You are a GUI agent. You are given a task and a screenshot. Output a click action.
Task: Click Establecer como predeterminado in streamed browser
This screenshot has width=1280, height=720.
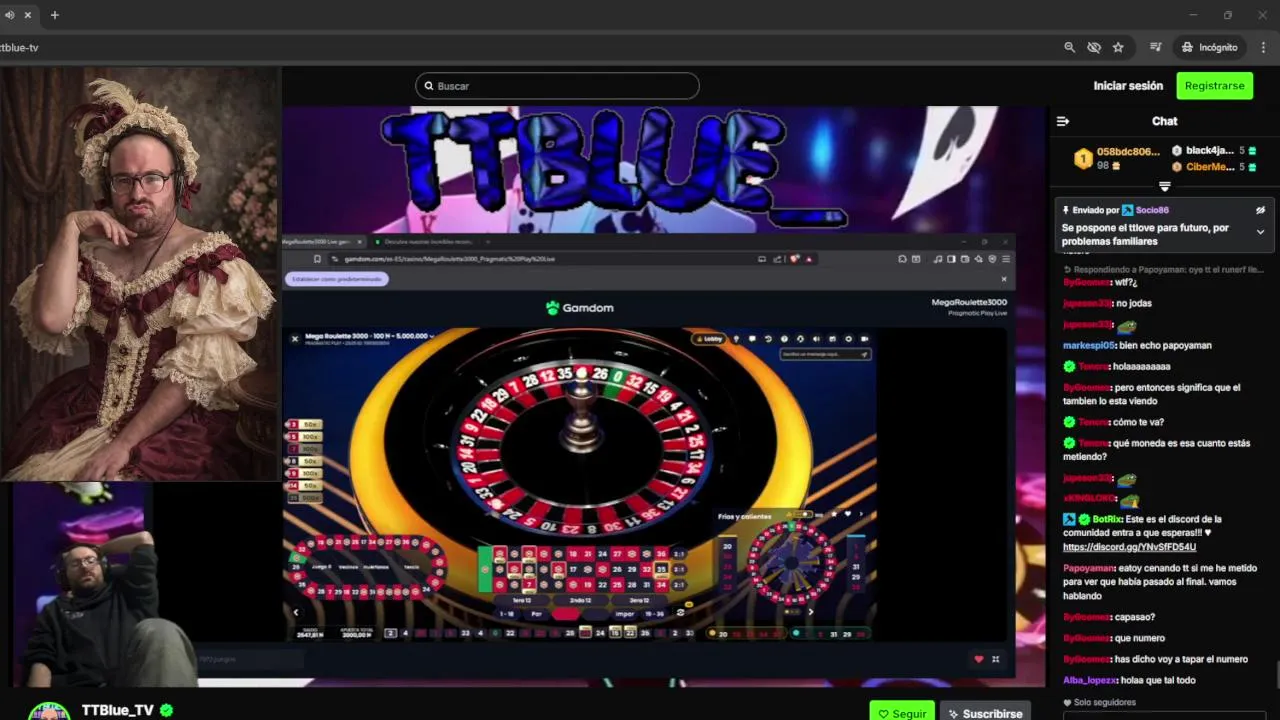337,279
